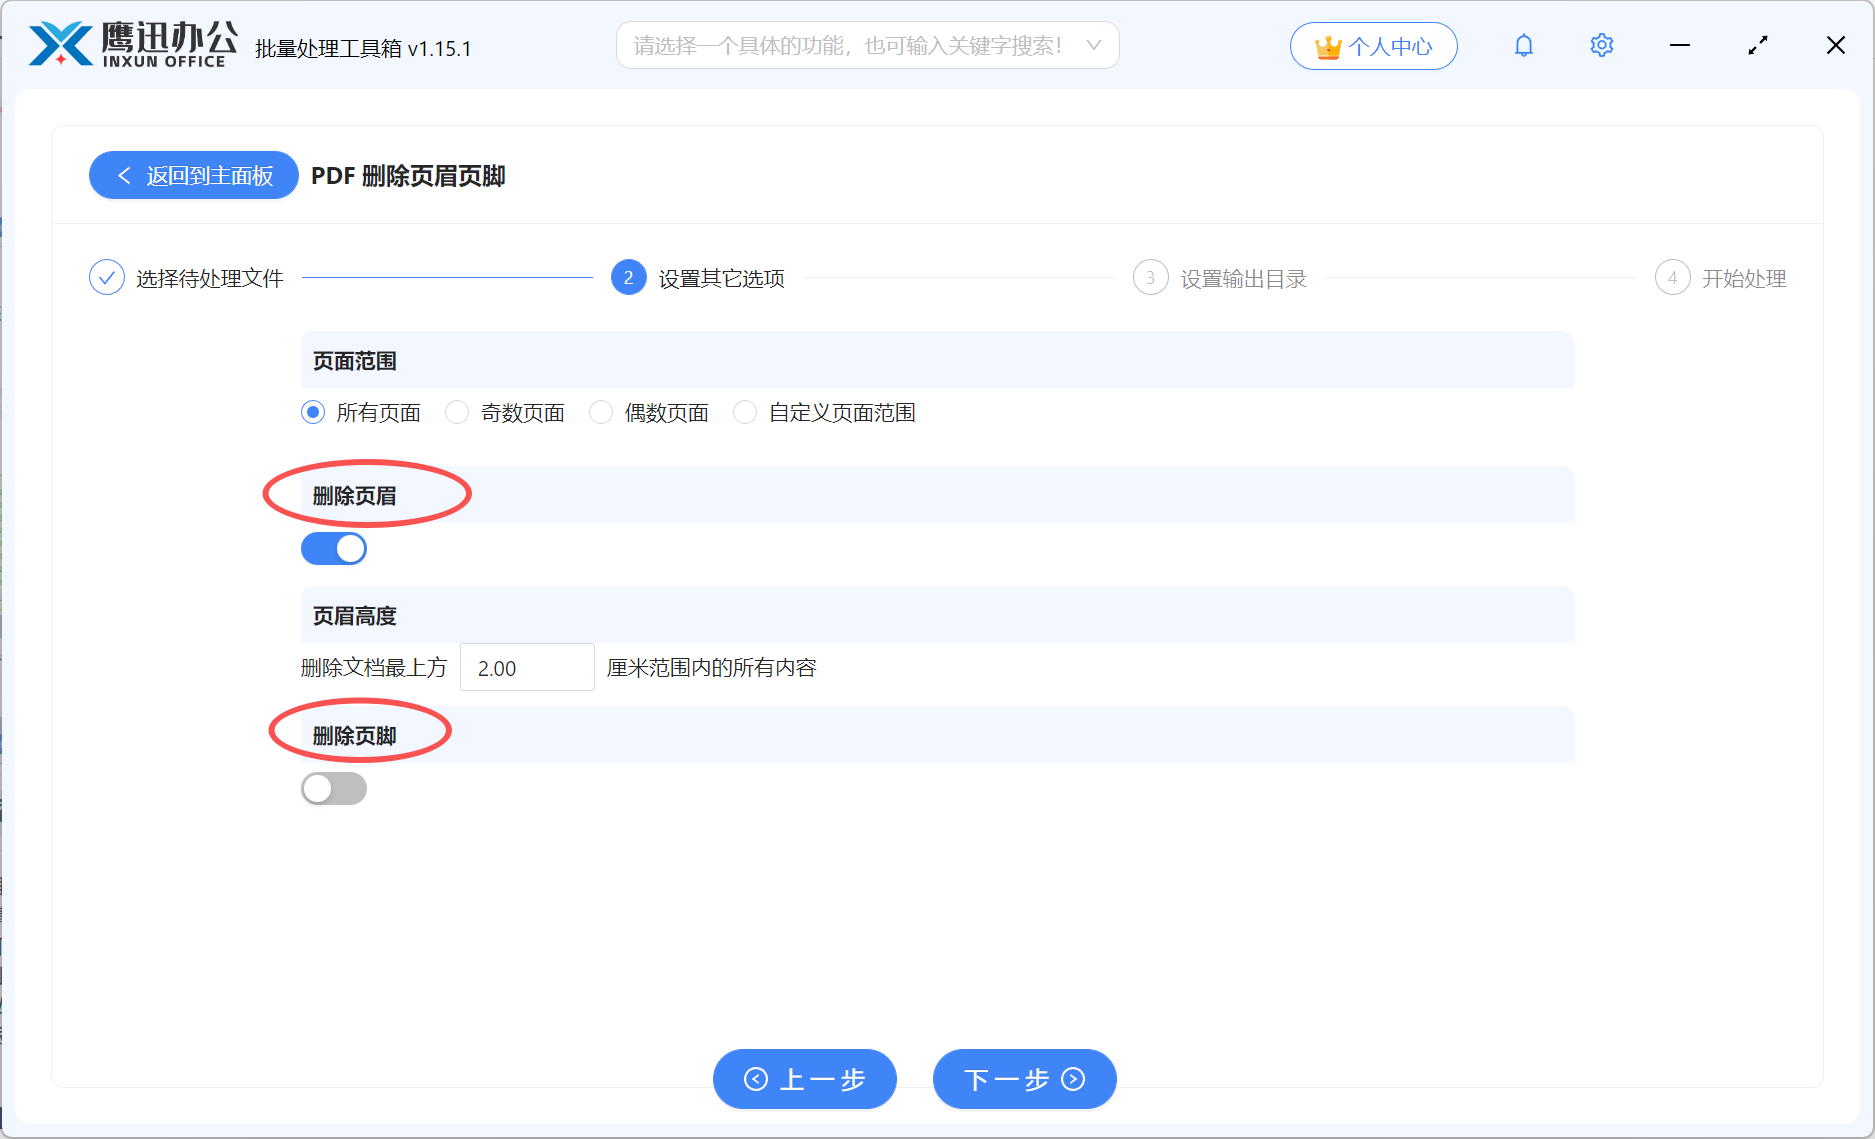The image size is (1875, 1139).
Task: Click 下一步 next button
Action: 1025,1079
